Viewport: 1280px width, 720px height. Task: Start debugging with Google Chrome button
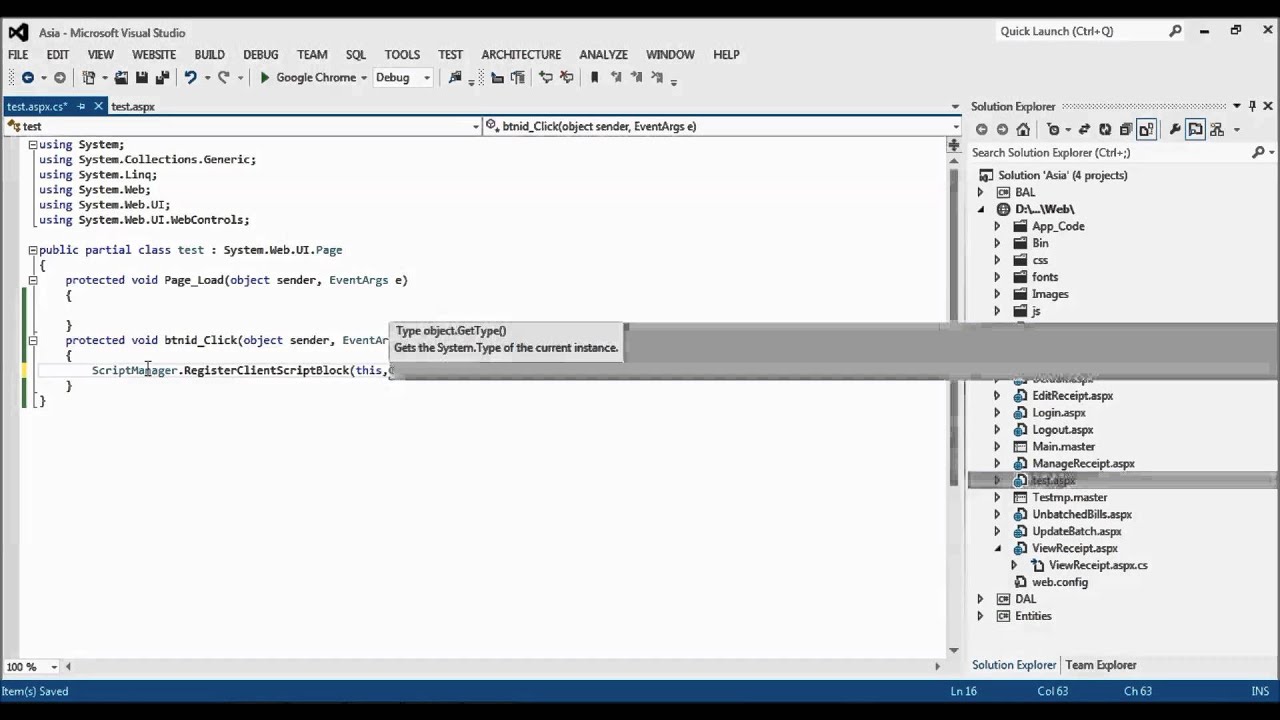coord(308,78)
